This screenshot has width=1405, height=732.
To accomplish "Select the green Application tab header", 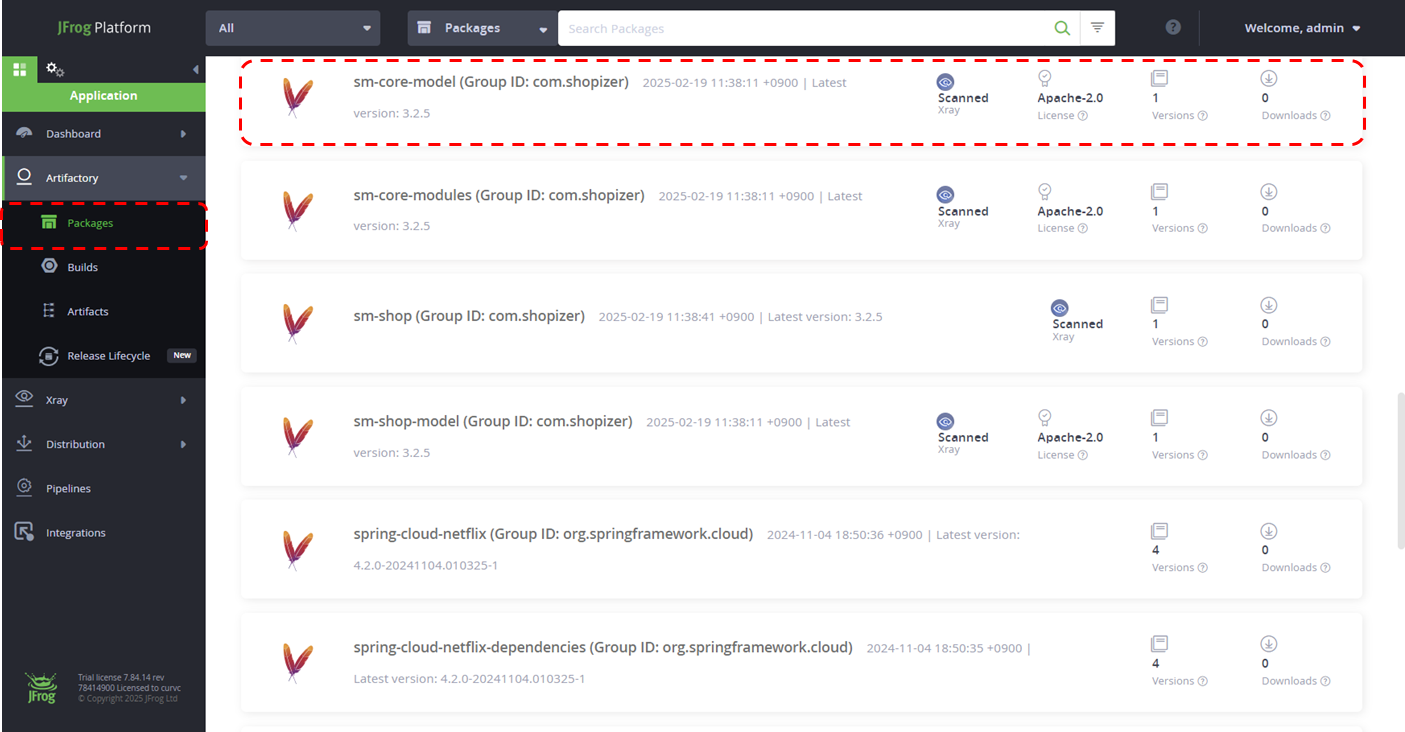I will click(104, 96).
